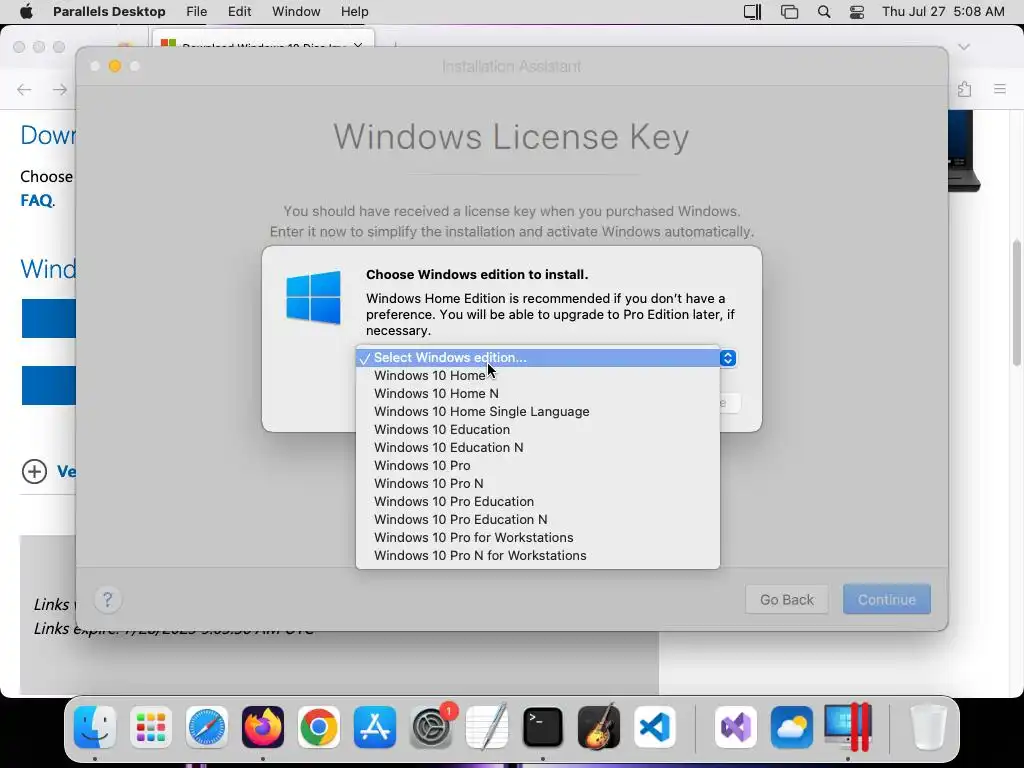Open TextEdit from the Dock
The height and width of the screenshot is (768, 1024).
pyautogui.click(x=487, y=727)
